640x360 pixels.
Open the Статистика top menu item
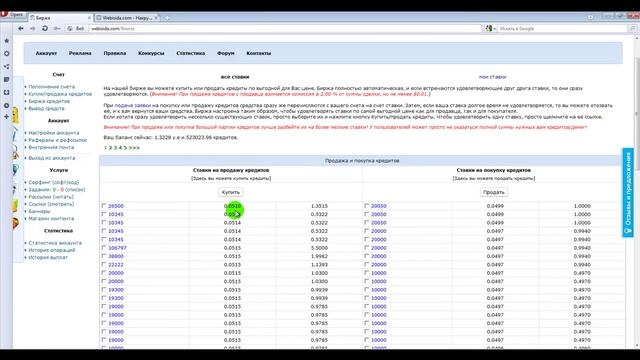coord(191,53)
